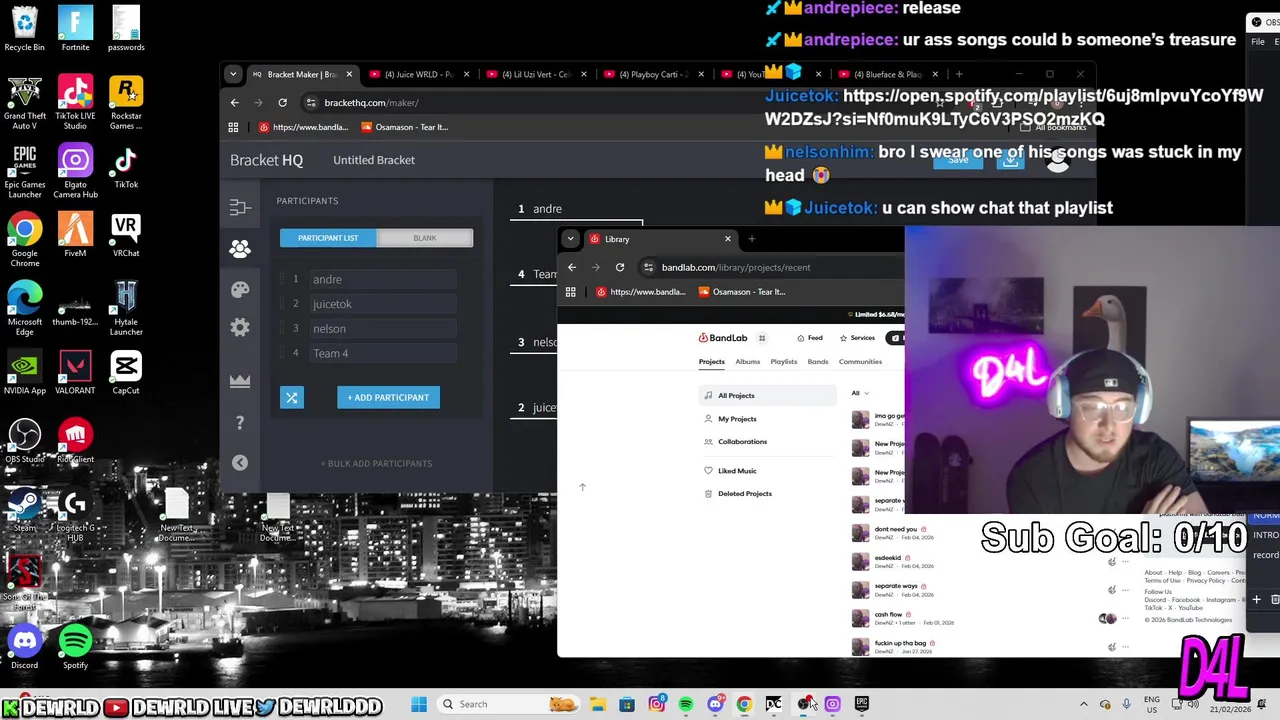Click the scroll-to-top arrow on BandLab page
This screenshot has width=1280, height=720.
click(x=583, y=487)
